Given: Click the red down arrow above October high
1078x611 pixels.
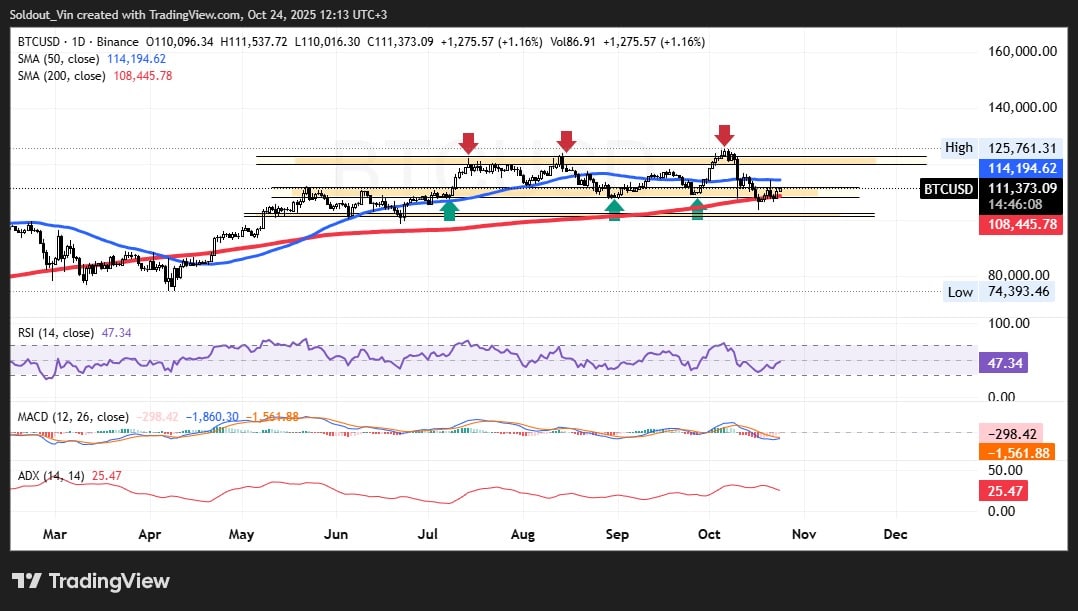Looking at the screenshot, I should [x=724, y=135].
